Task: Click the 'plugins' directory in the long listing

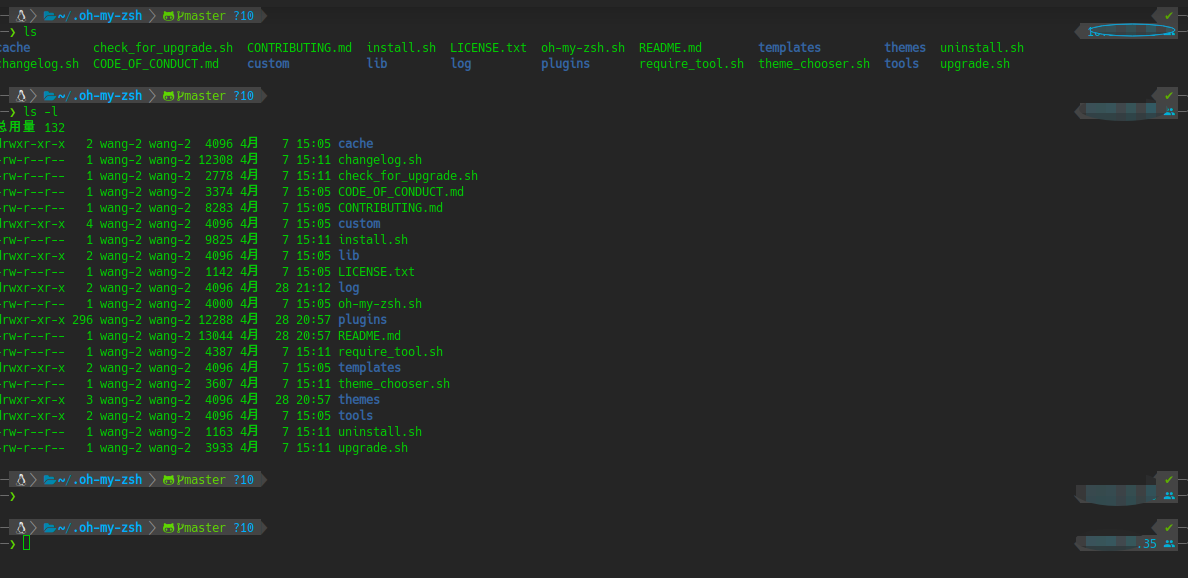Action: 362,320
